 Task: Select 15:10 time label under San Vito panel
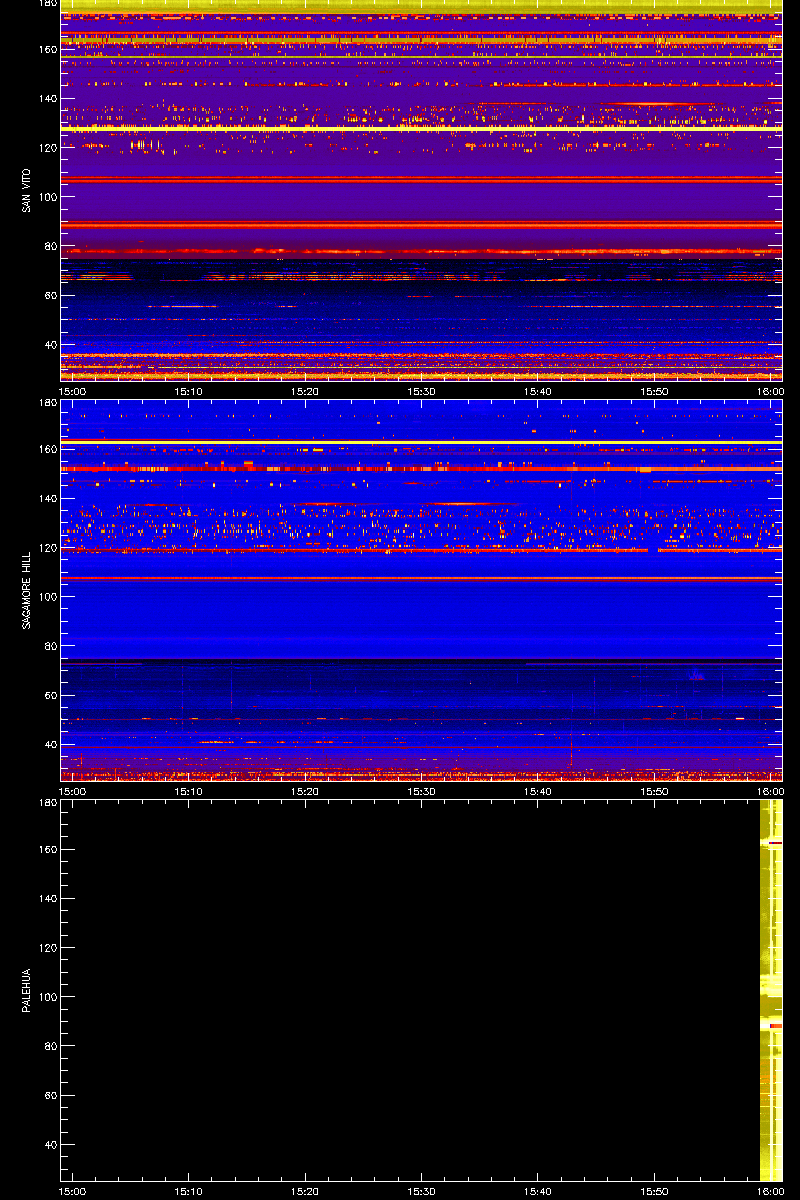pyautogui.click(x=189, y=391)
